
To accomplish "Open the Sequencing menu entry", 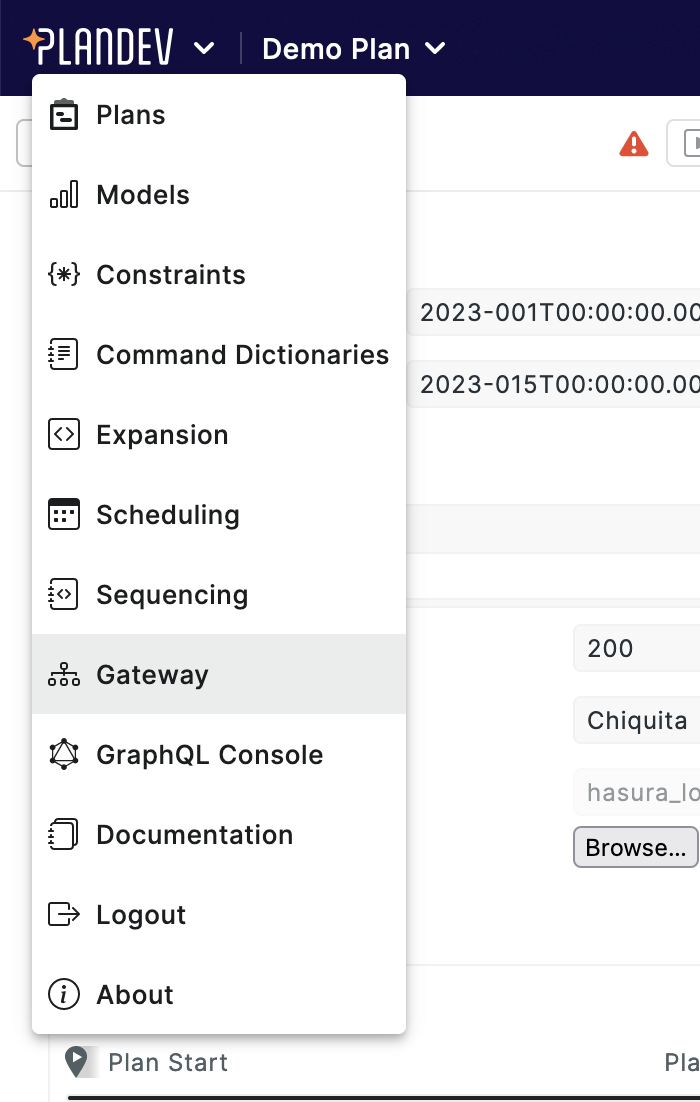I will 171,594.
